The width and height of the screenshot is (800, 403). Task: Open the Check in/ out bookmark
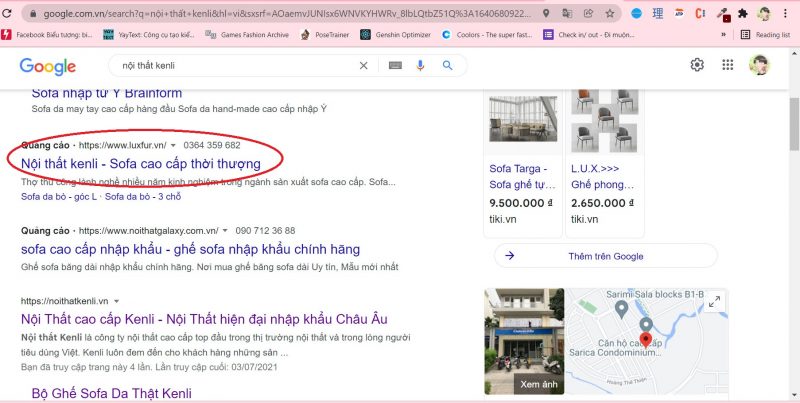589,35
